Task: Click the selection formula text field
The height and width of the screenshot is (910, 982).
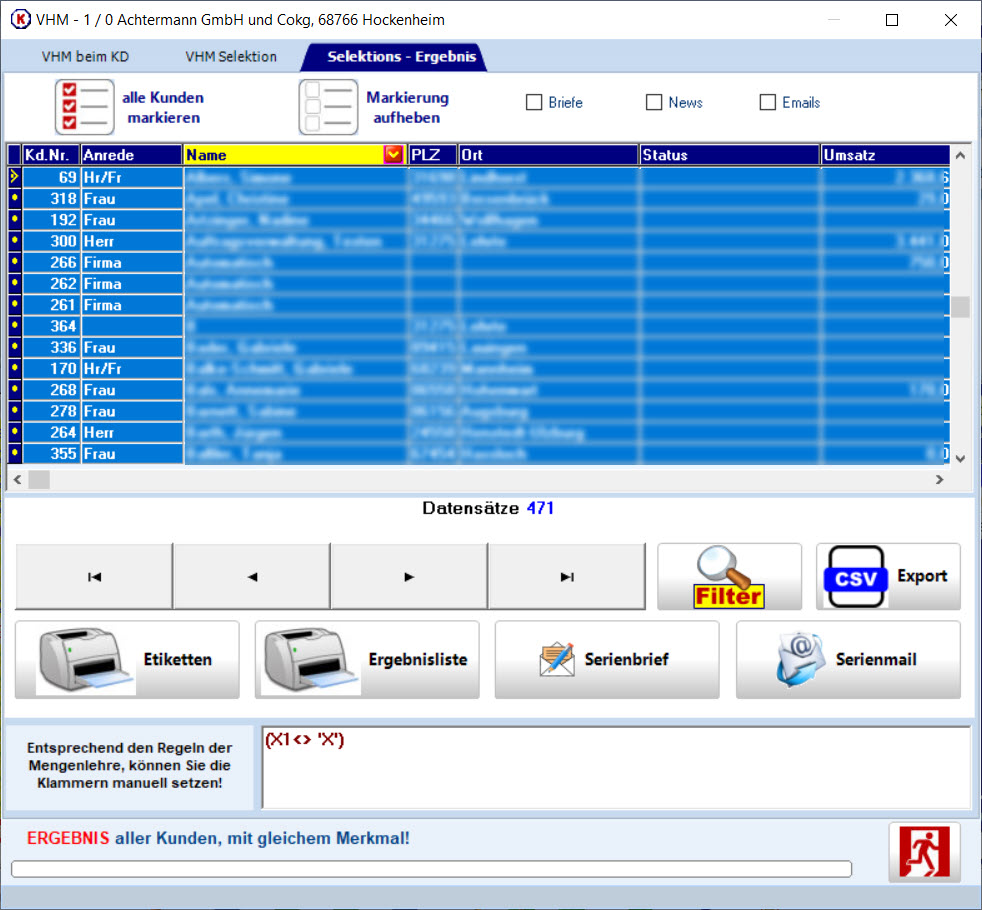Action: [x=615, y=767]
